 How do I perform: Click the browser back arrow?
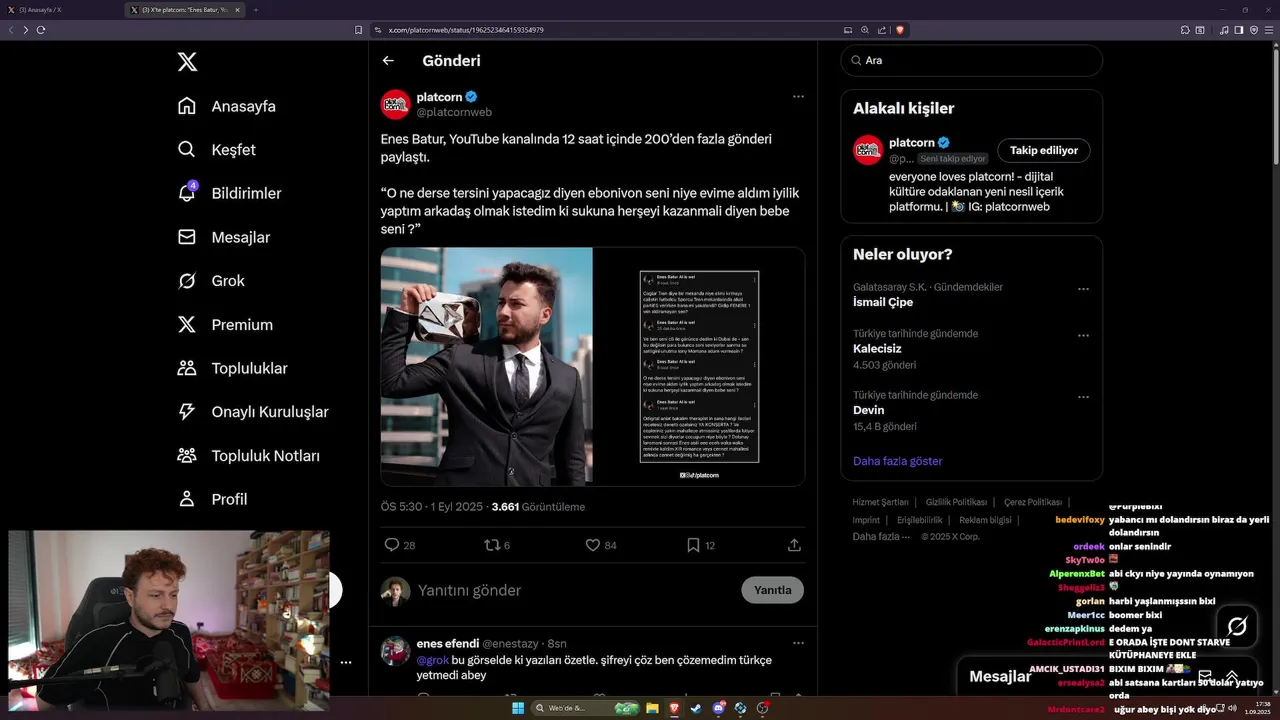pos(11,30)
